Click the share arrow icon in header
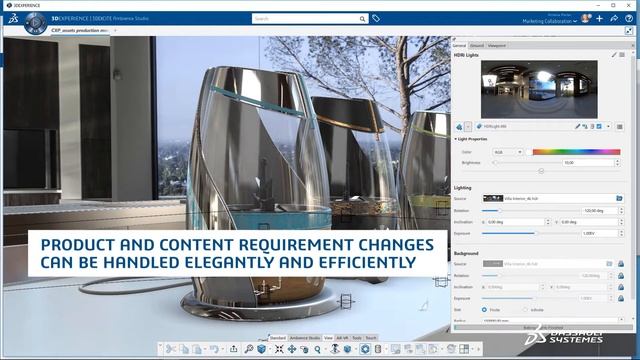The height and width of the screenshot is (360, 640). [x=614, y=18]
